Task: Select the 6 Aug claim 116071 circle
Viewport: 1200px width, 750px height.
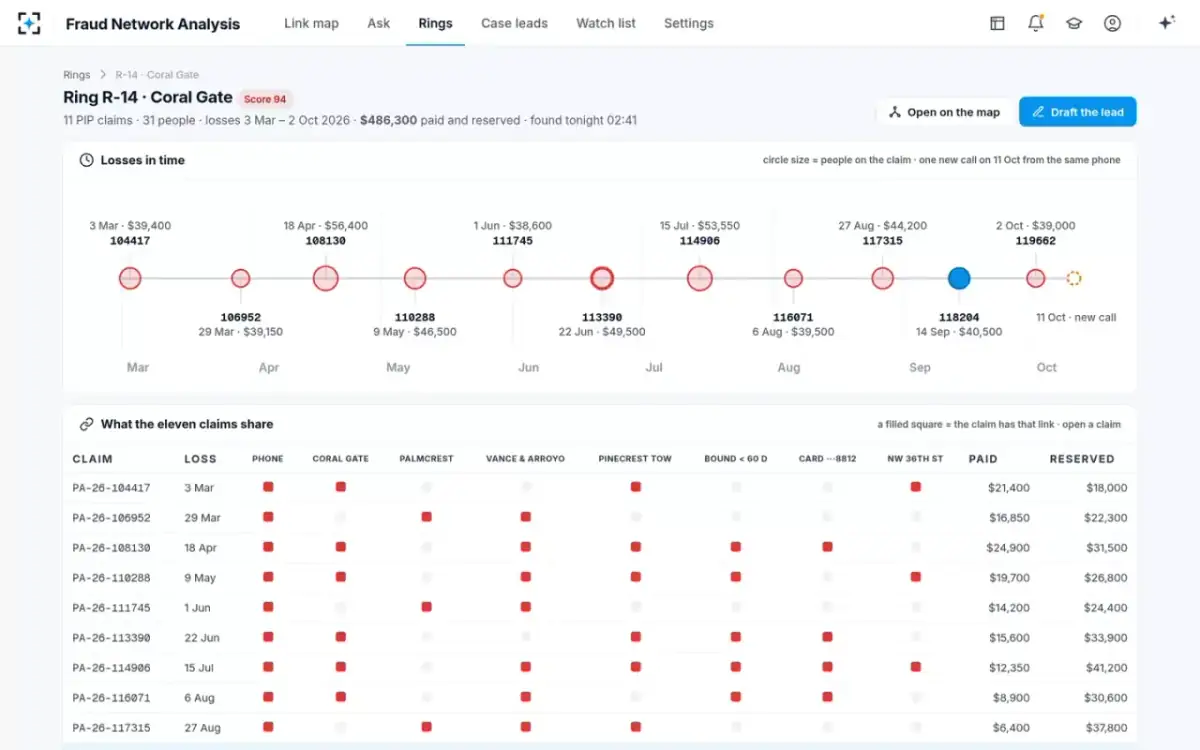Action: click(x=793, y=278)
